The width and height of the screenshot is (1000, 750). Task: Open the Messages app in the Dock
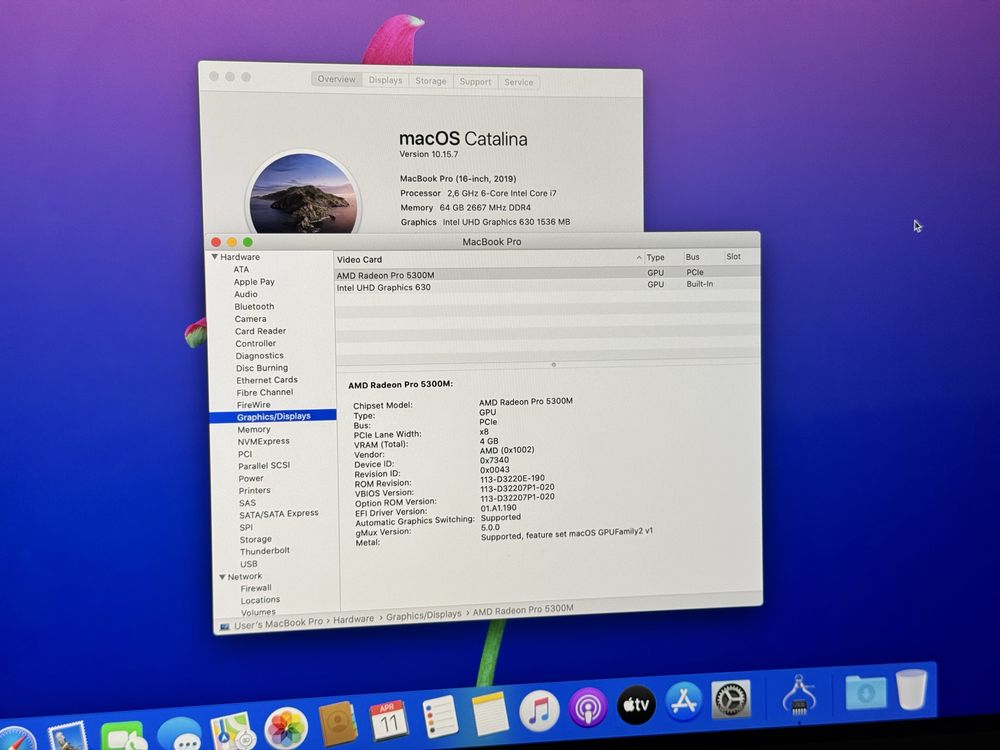click(x=180, y=735)
